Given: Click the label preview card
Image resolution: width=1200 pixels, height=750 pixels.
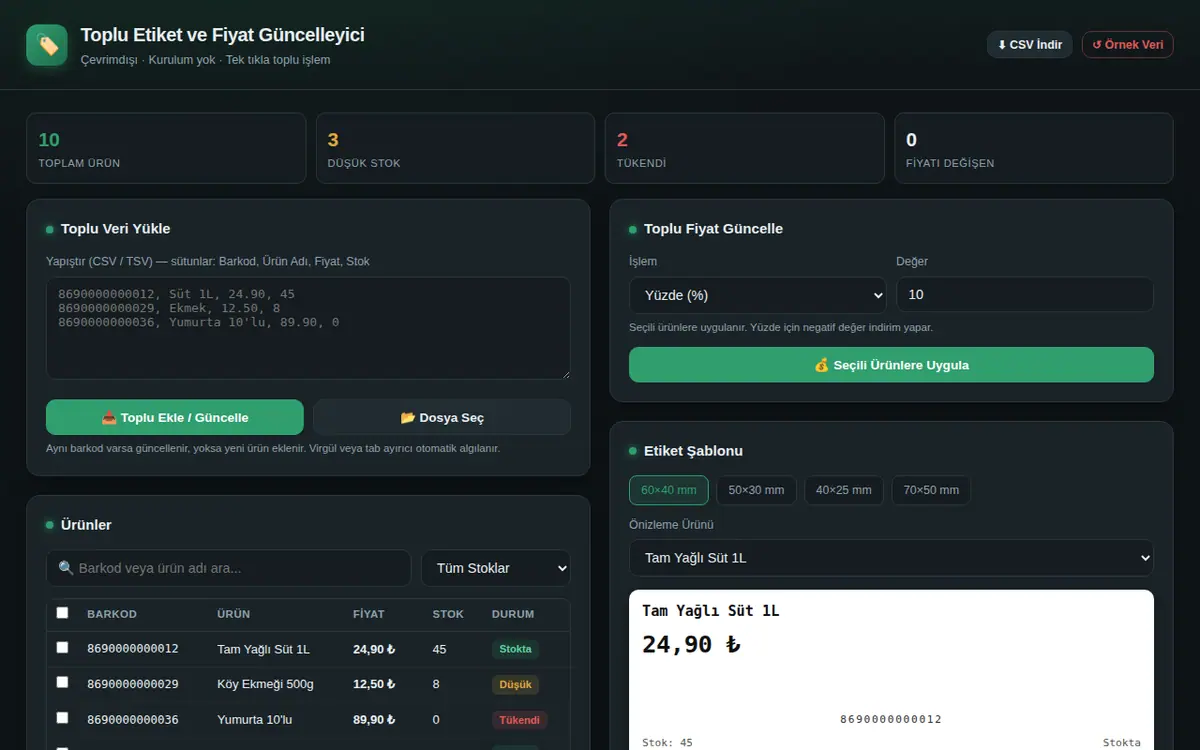Looking at the screenshot, I should pos(891,670).
